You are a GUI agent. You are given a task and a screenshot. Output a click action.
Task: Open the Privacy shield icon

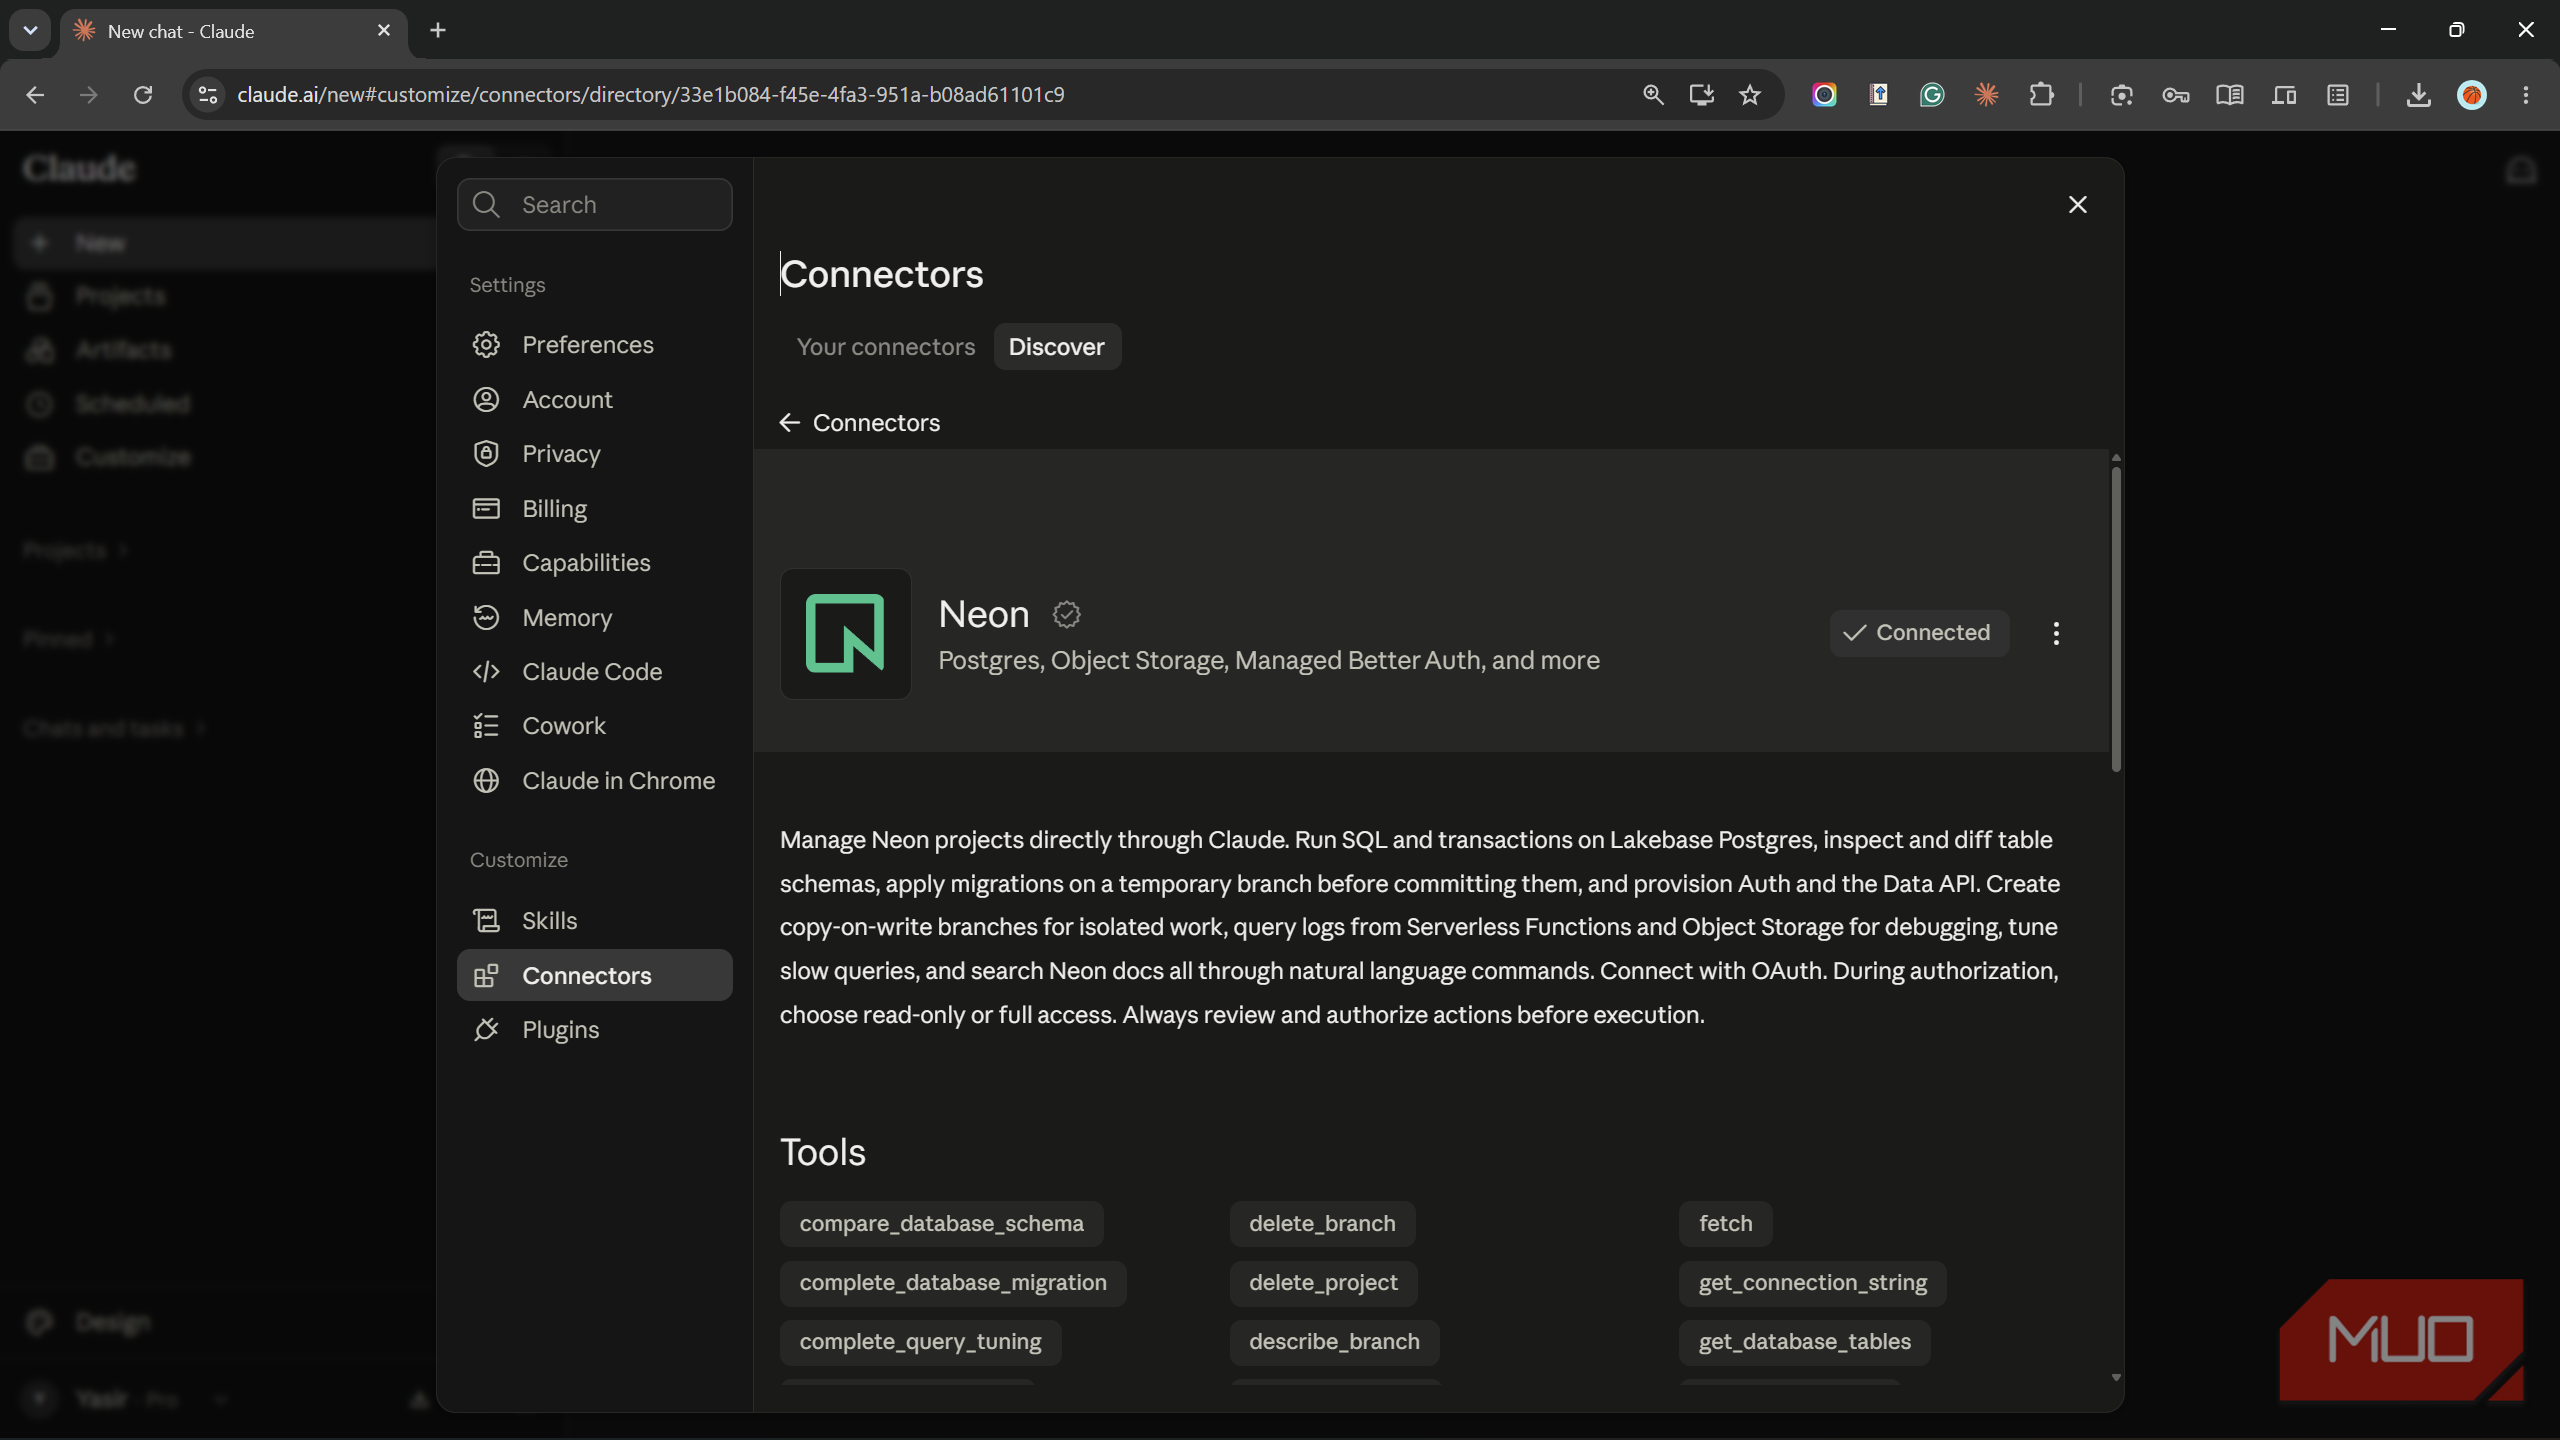486,453
